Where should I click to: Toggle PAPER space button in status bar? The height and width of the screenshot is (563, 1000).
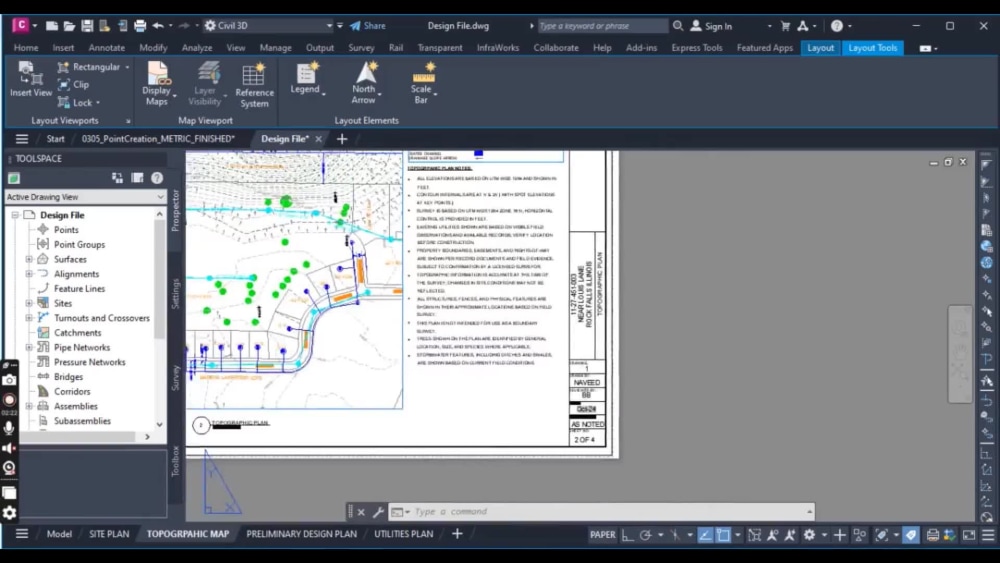[x=602, y=535]
